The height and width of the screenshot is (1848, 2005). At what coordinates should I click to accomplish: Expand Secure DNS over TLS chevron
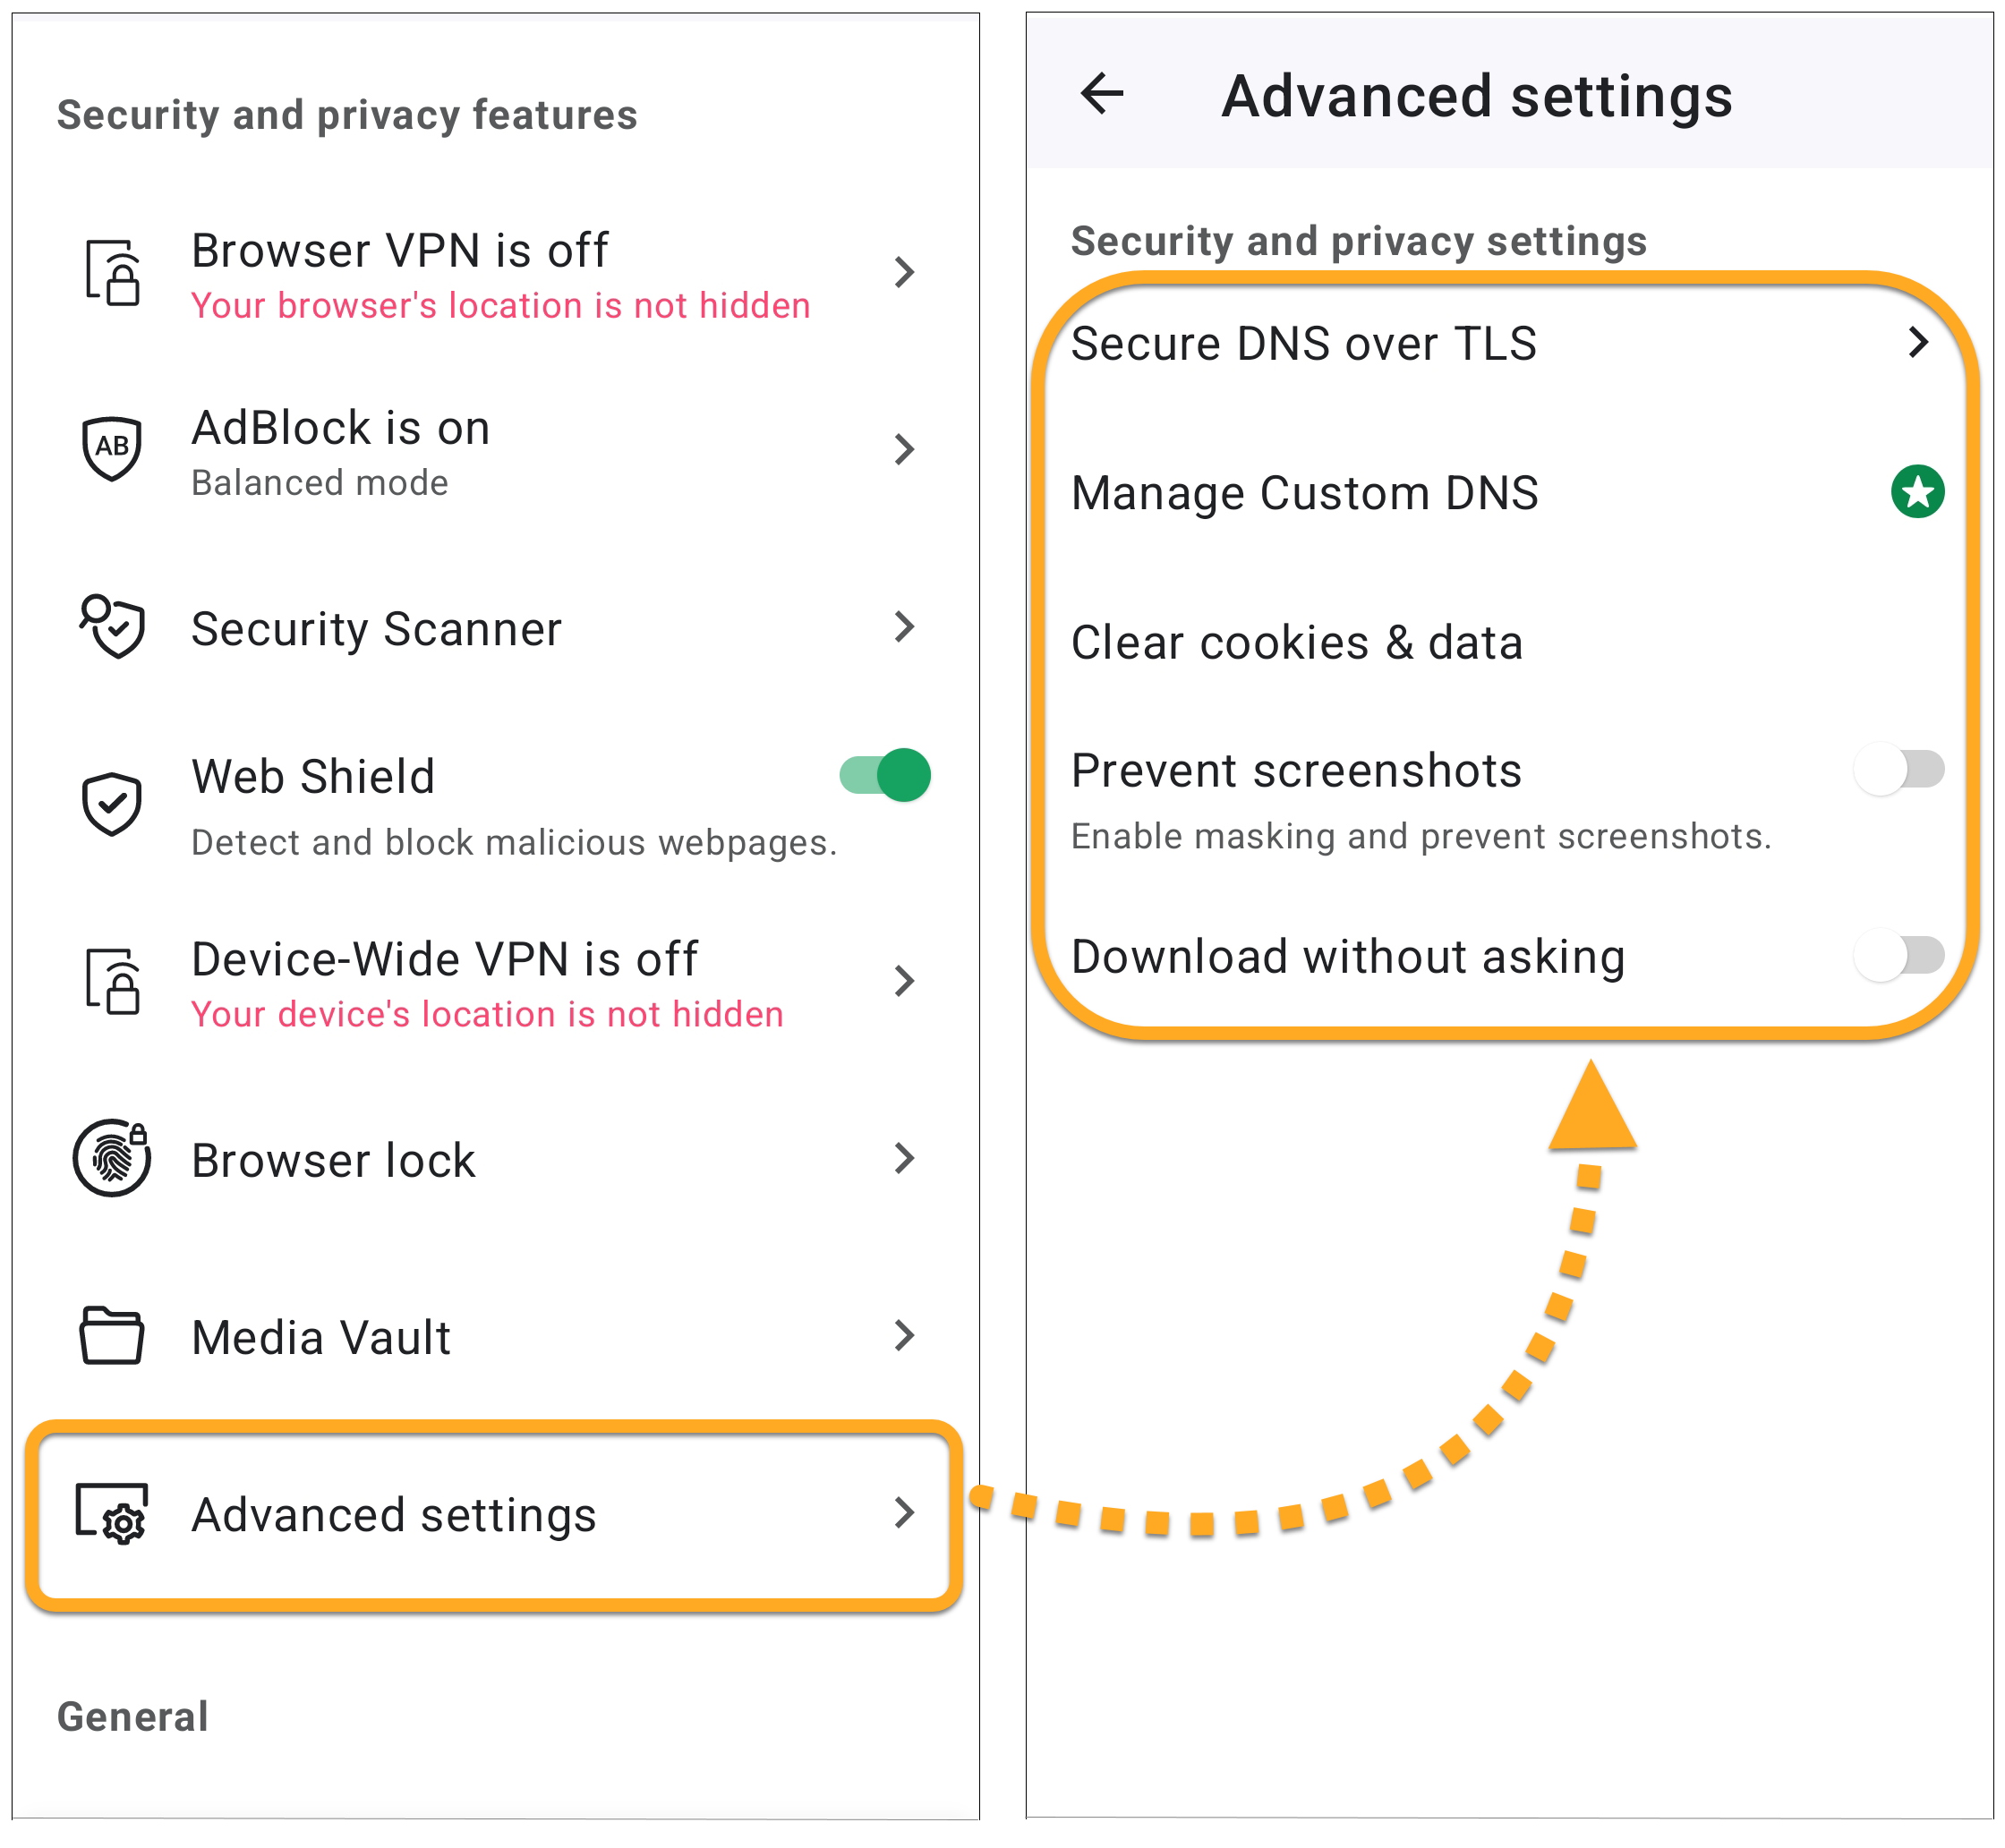[x=1917, y=342]
